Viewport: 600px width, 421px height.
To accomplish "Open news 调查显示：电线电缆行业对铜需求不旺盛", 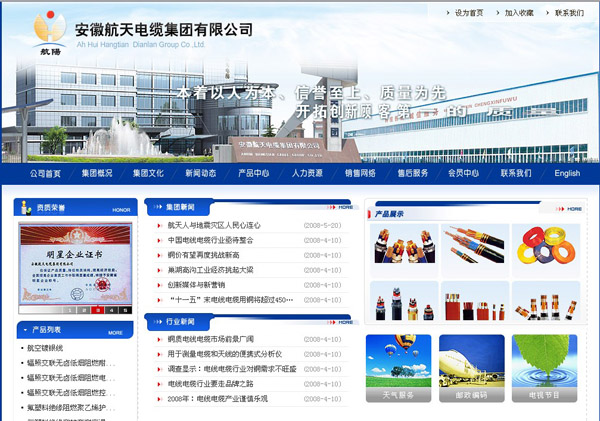I will click(x=232, y=369).
